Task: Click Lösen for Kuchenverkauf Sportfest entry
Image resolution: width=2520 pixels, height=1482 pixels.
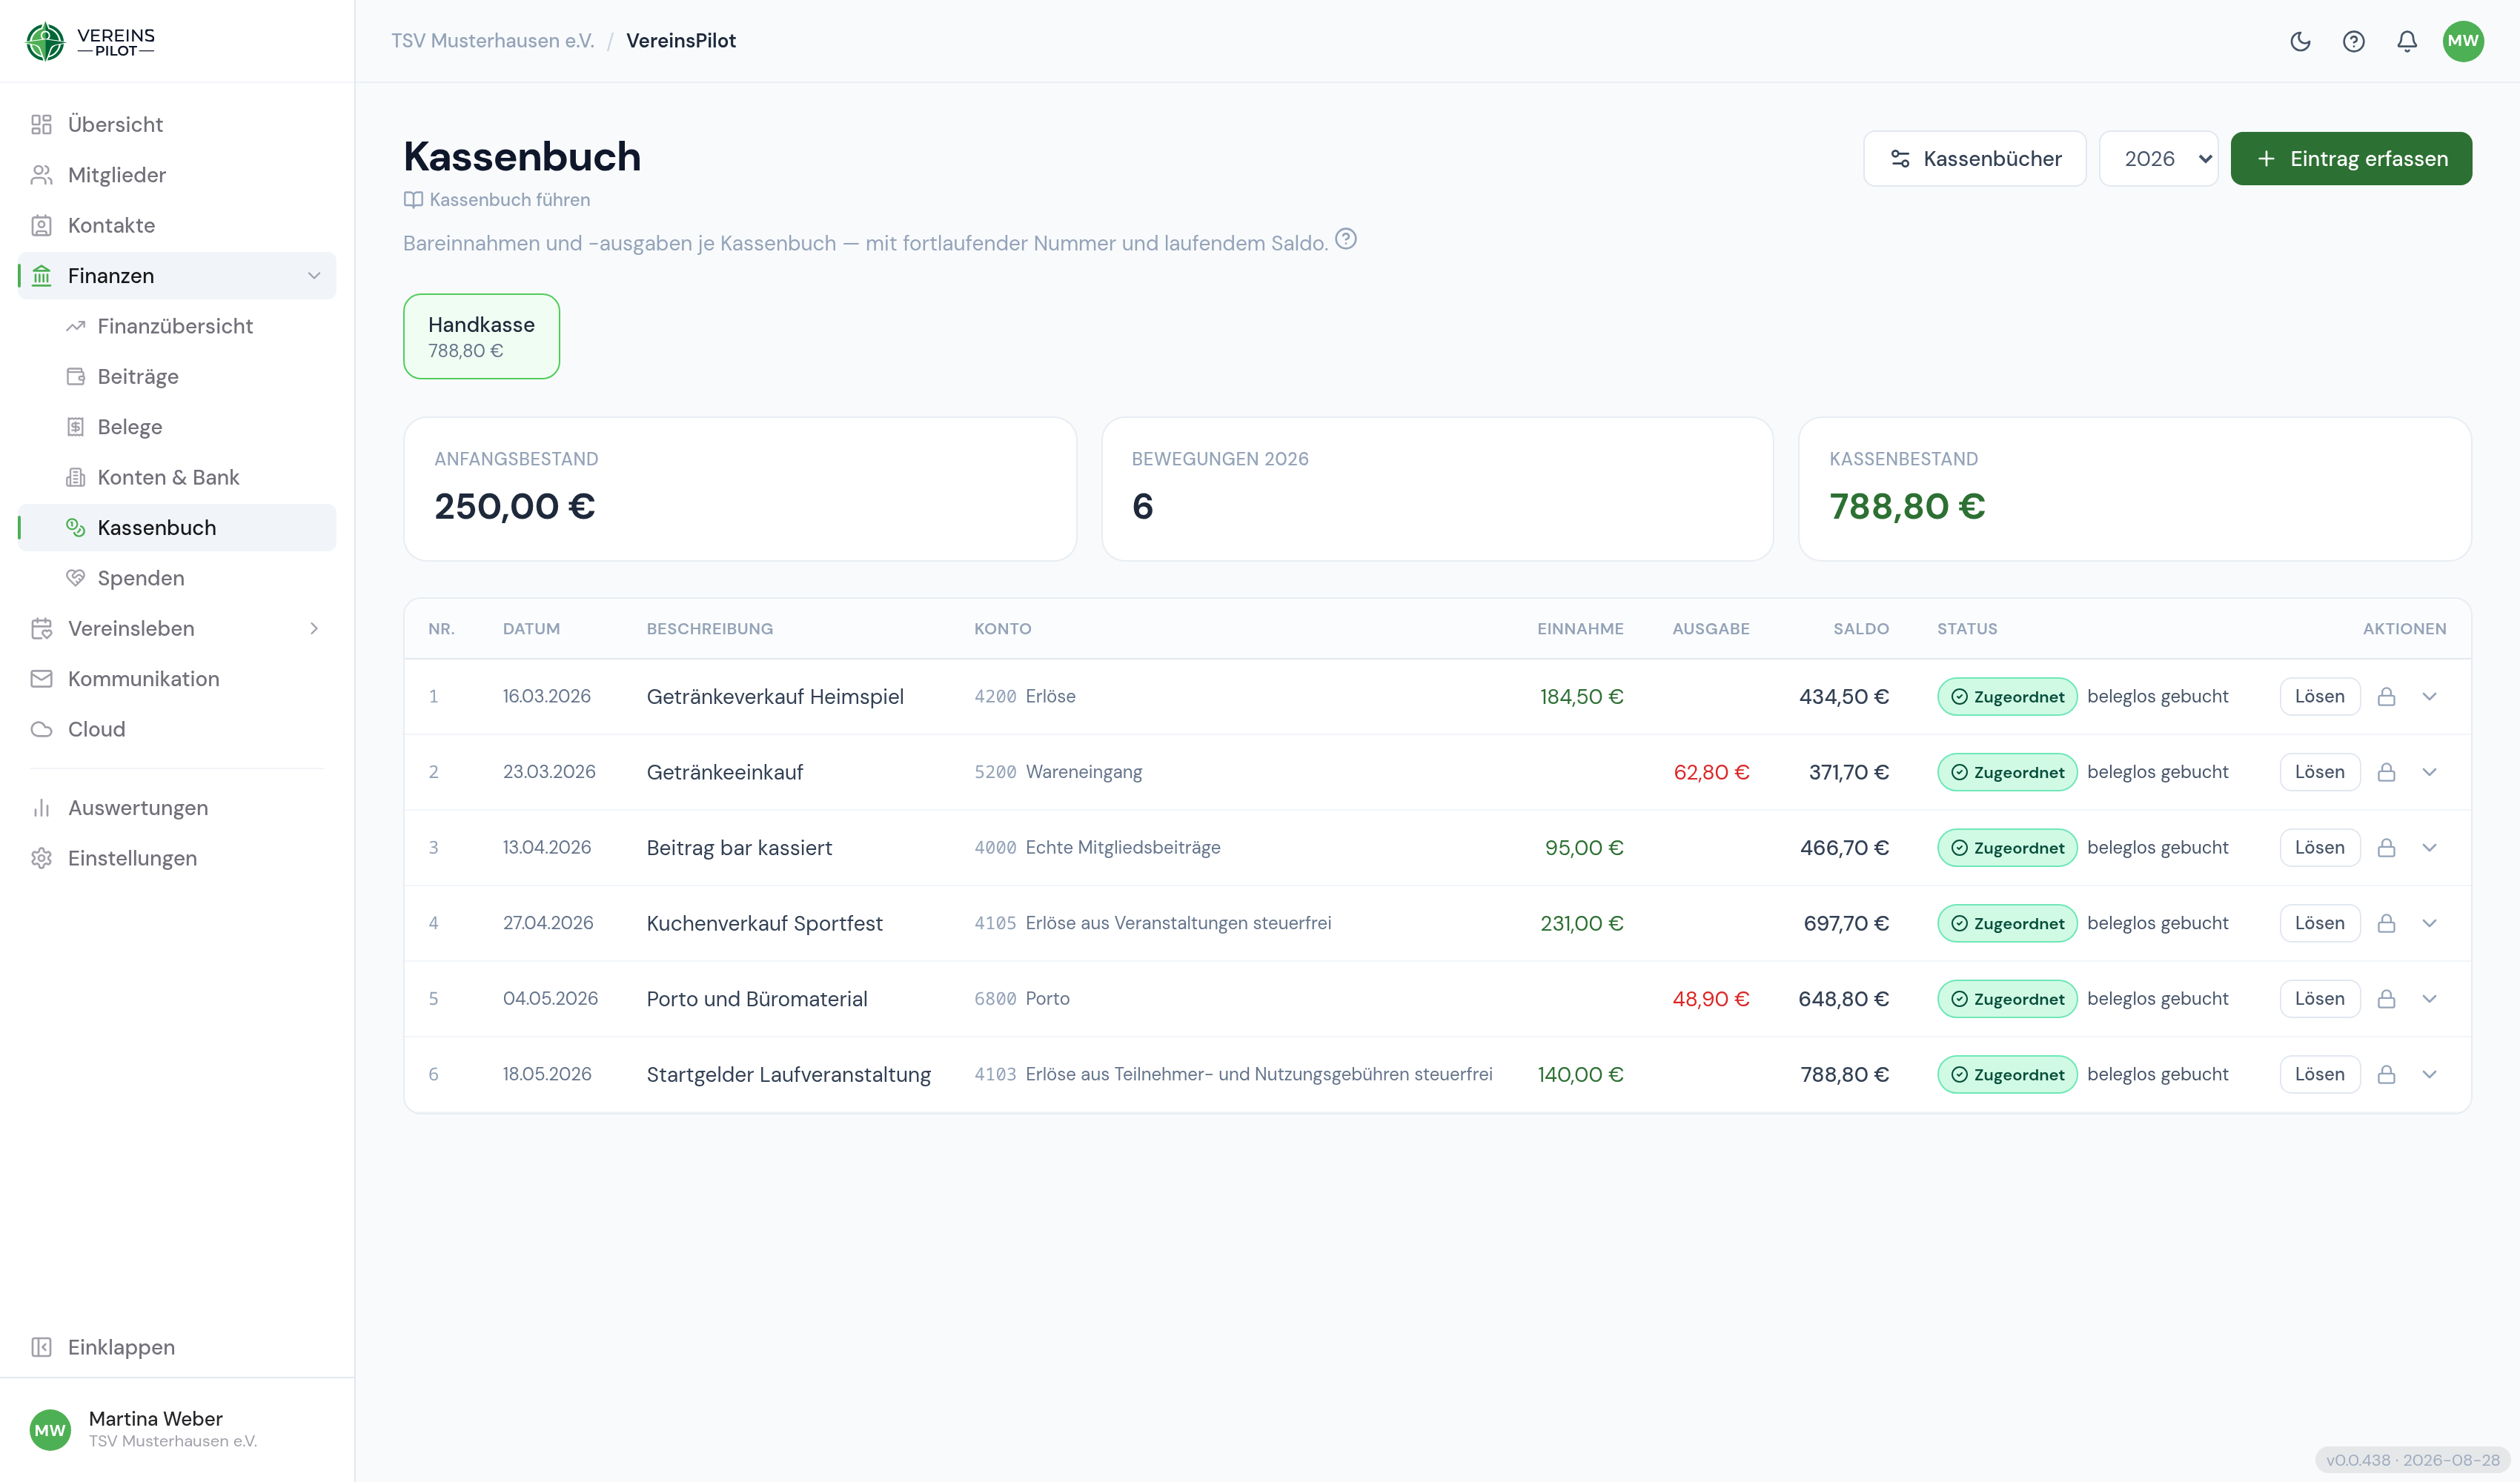Action: 2319,922
